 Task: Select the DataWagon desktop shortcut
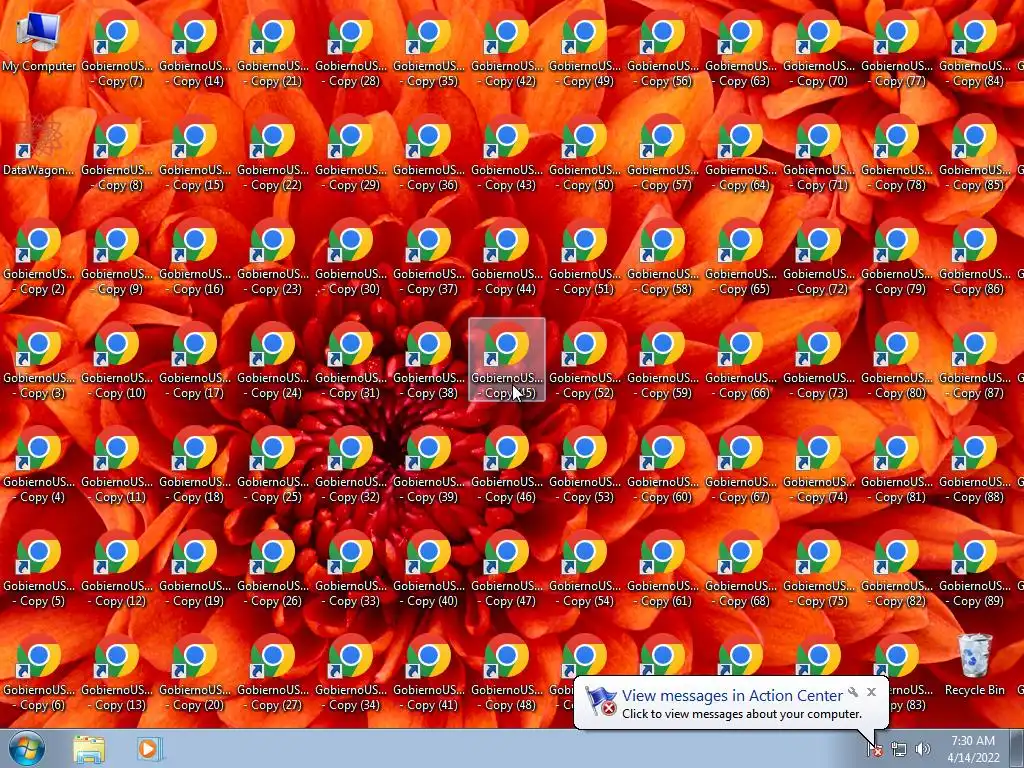coord(39,147)
